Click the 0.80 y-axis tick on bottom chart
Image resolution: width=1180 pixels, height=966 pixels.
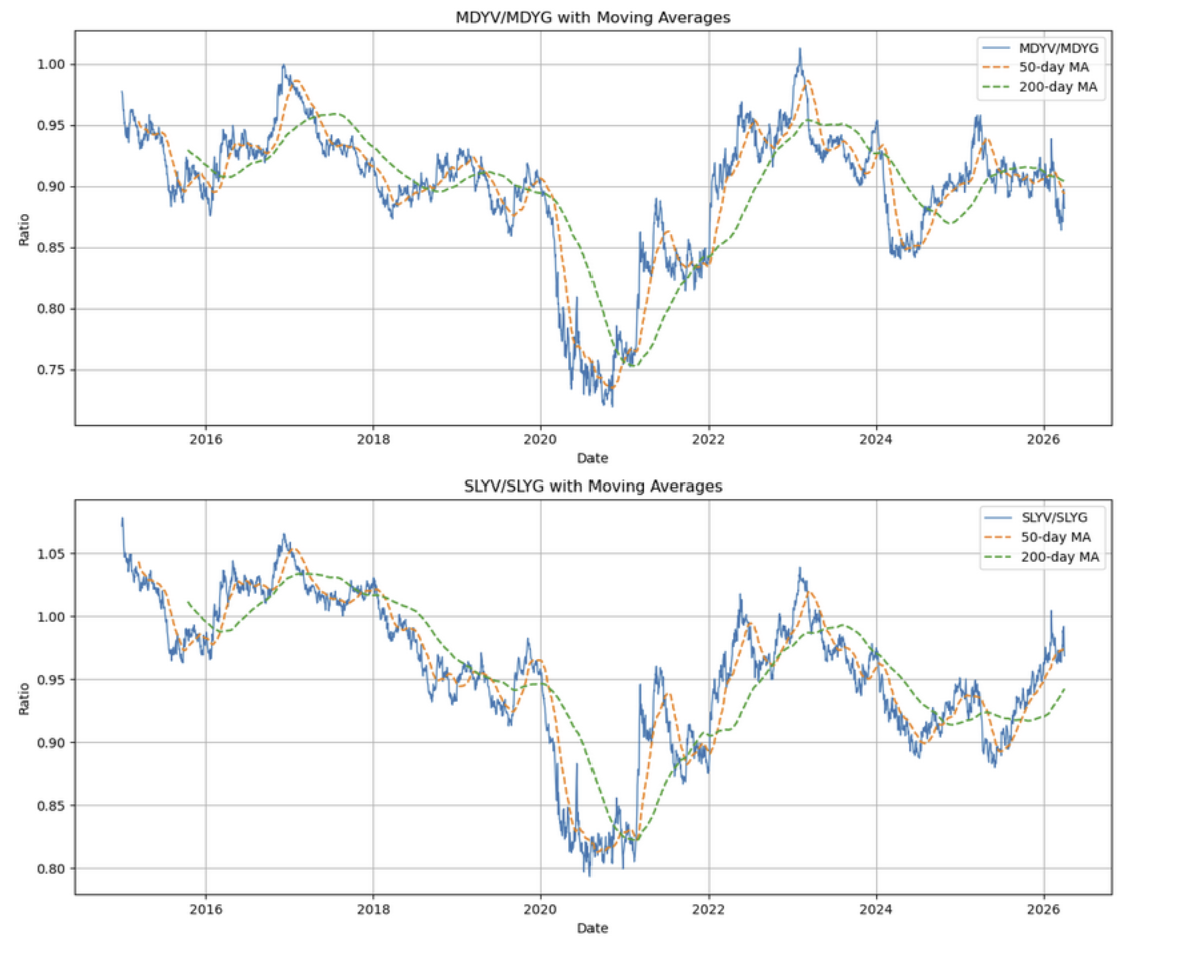pyautogui.click(x=50, y=868)
